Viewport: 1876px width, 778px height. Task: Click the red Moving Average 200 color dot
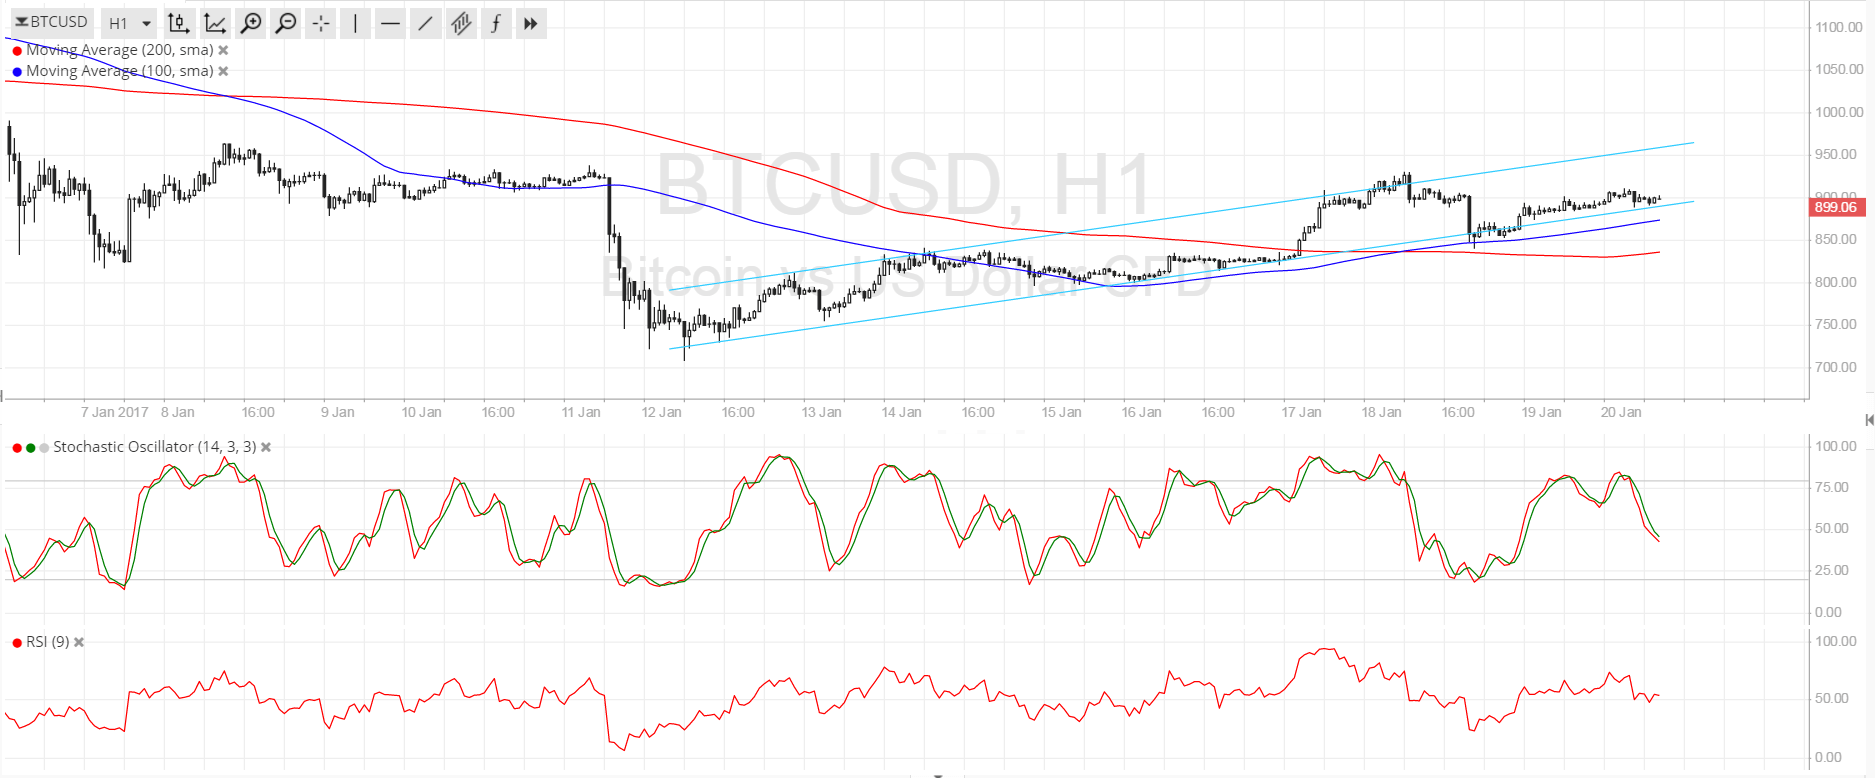coord(17,50)
